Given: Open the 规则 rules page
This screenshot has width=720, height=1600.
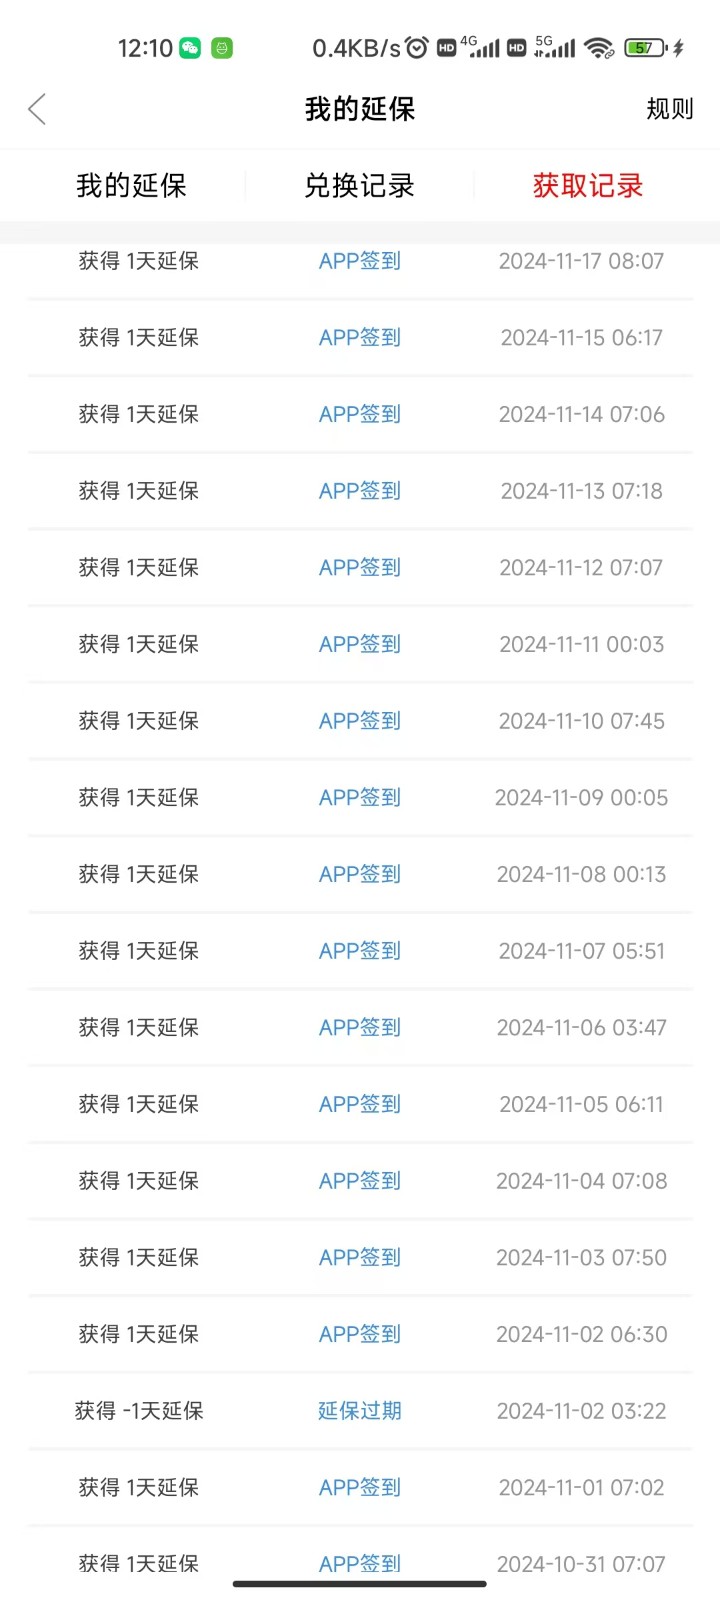Looking at the screenshot, I should 669,109.
